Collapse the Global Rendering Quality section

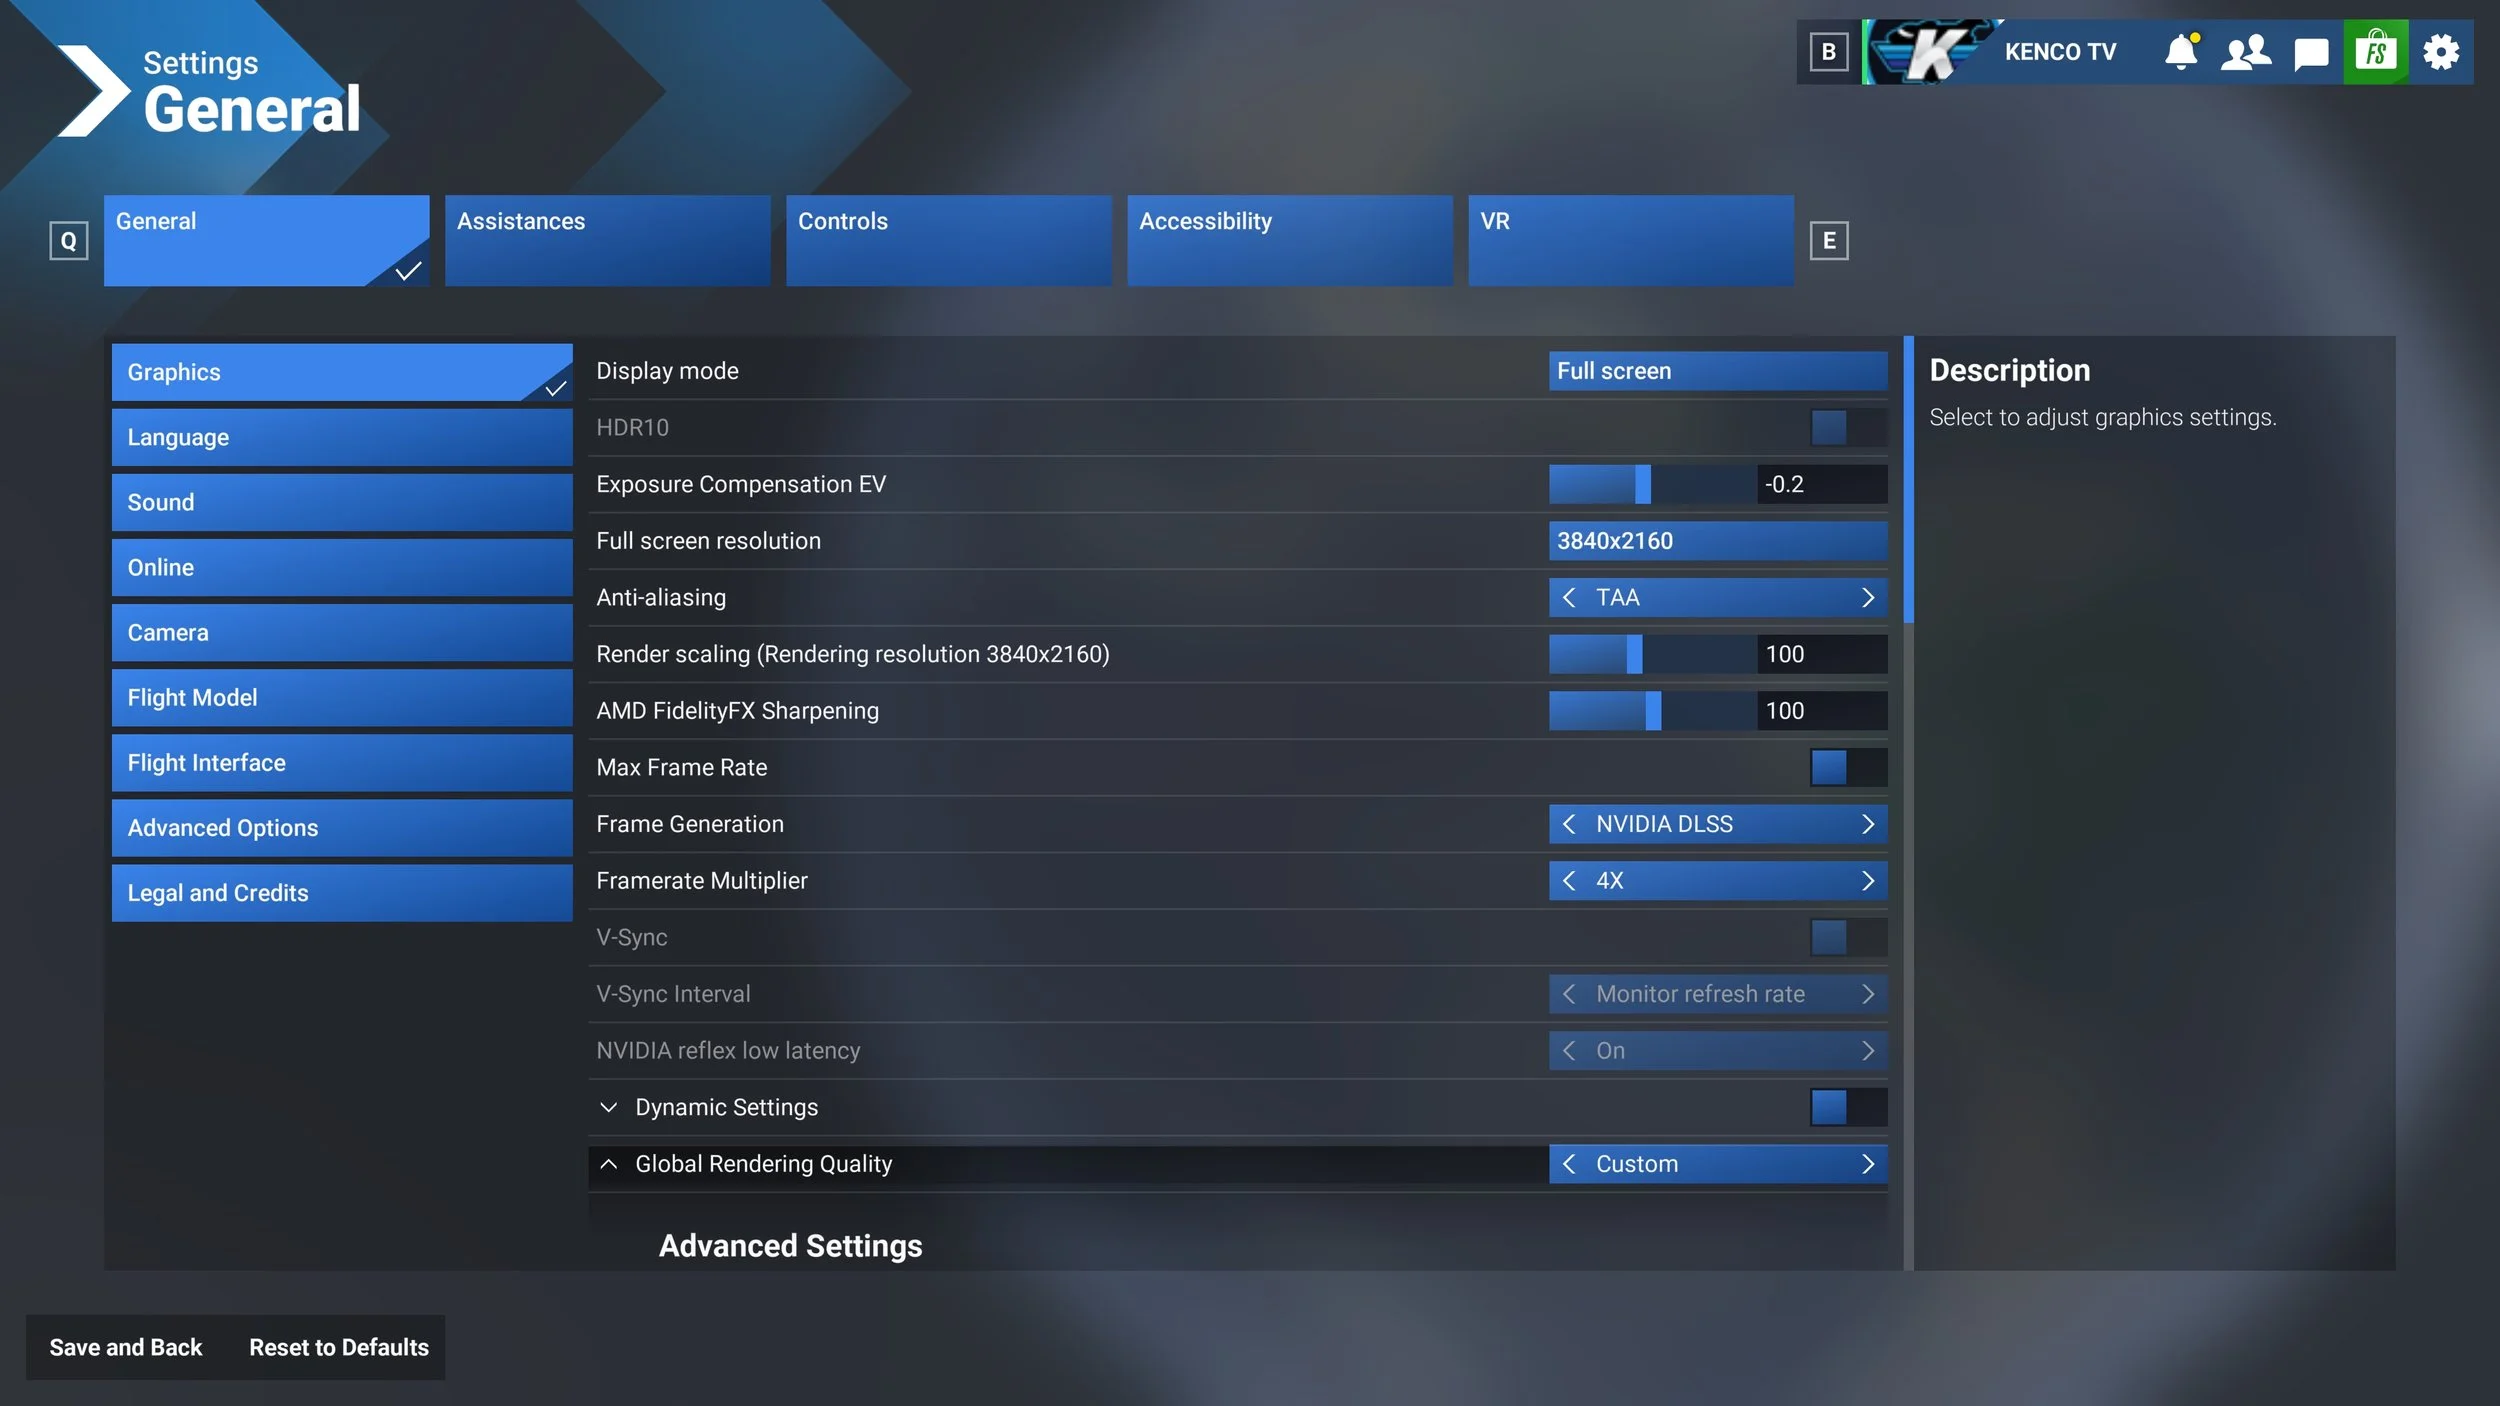(608, 1164)
